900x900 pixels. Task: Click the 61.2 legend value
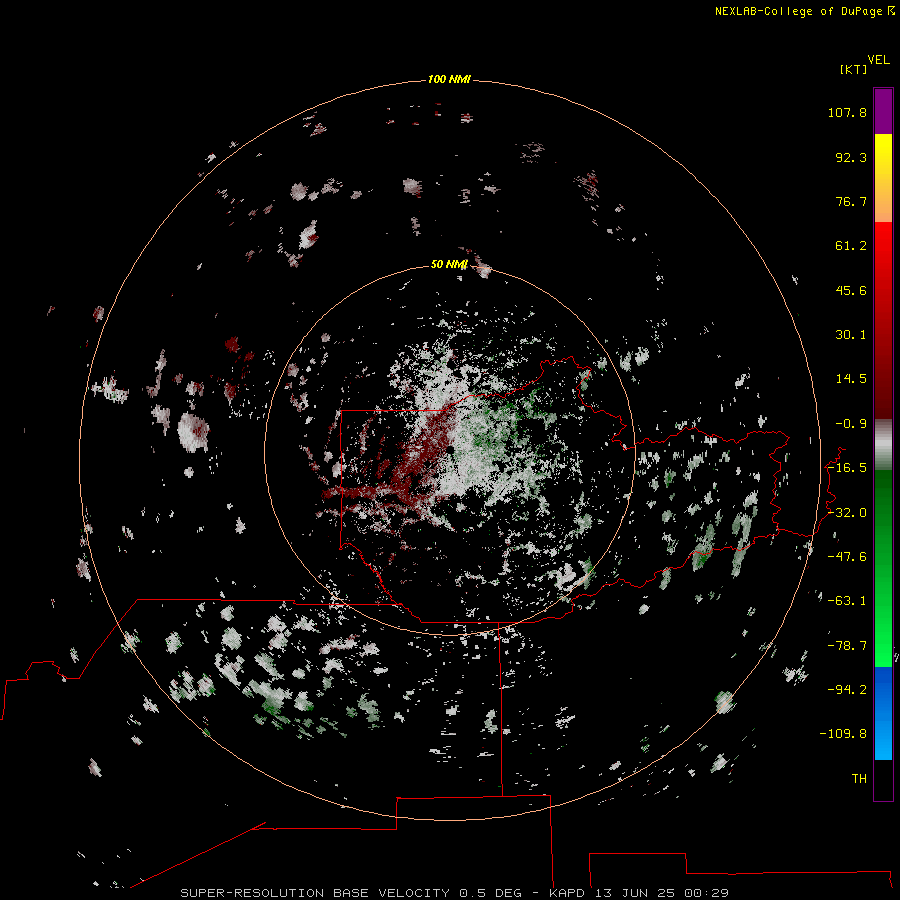(851, 246)
